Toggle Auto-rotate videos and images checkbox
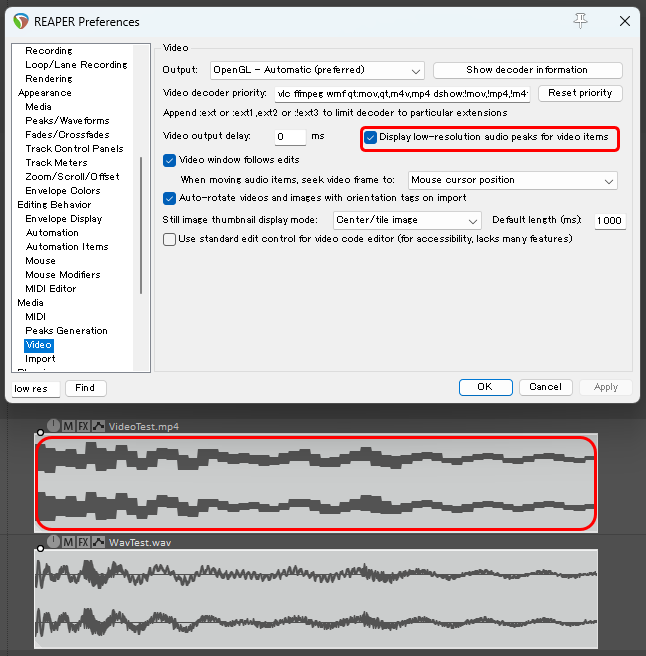Screen dimensions: 646x656 (x=169, y=198)
